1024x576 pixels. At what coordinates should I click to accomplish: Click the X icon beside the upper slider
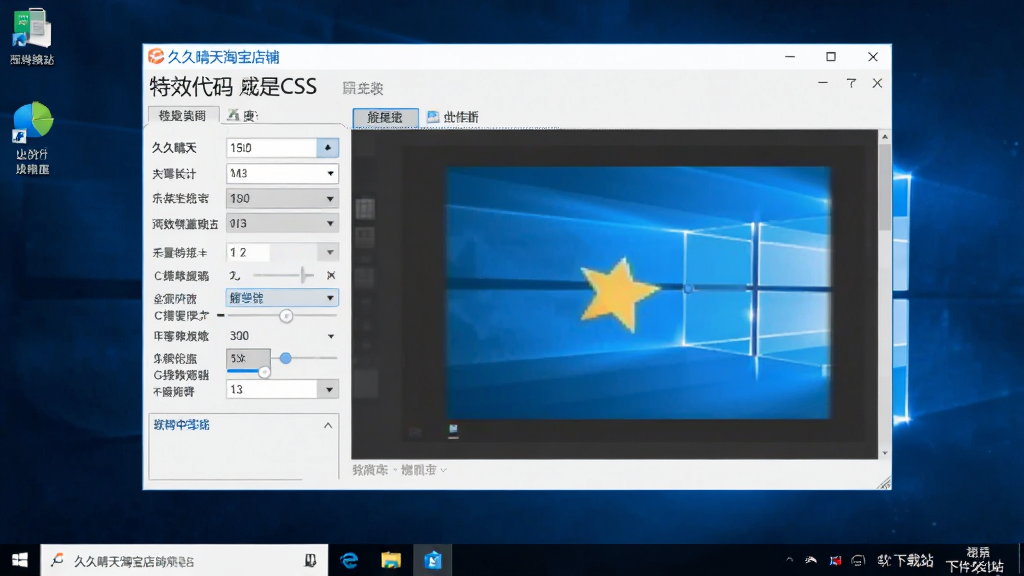tap(331, 276)
